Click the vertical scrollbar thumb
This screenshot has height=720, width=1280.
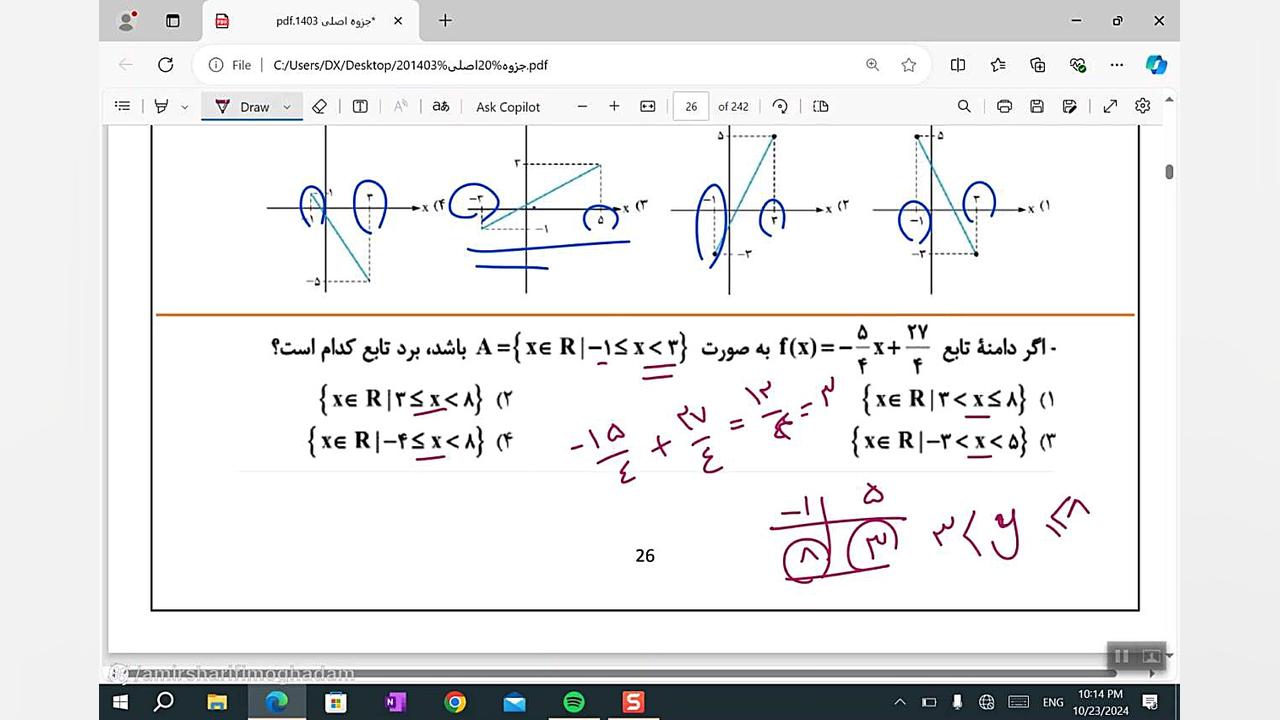pyautogui.click(x=1169, y=171)
